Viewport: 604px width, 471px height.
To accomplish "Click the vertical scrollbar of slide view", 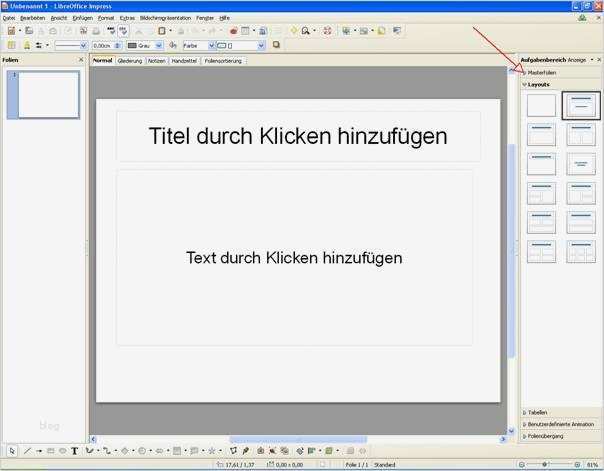I will [x=511, y=250].
